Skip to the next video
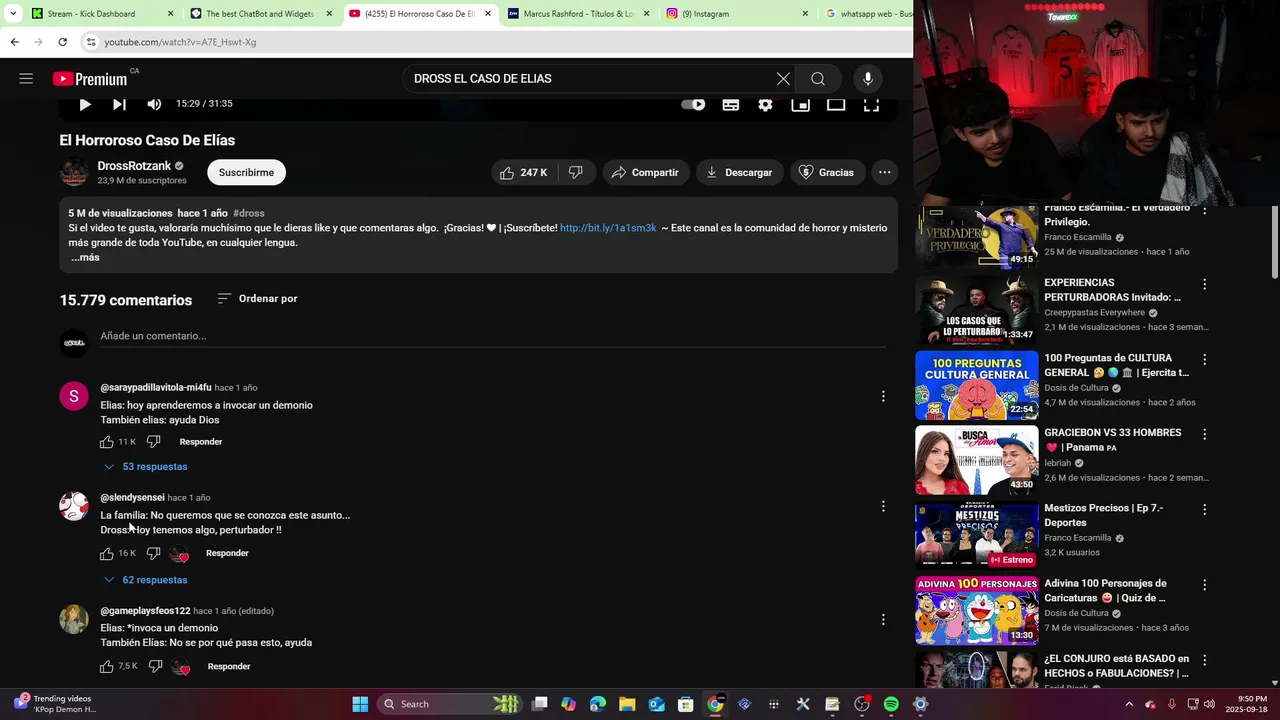Screen dimensions: 1280x720 [x=119, y=104]
